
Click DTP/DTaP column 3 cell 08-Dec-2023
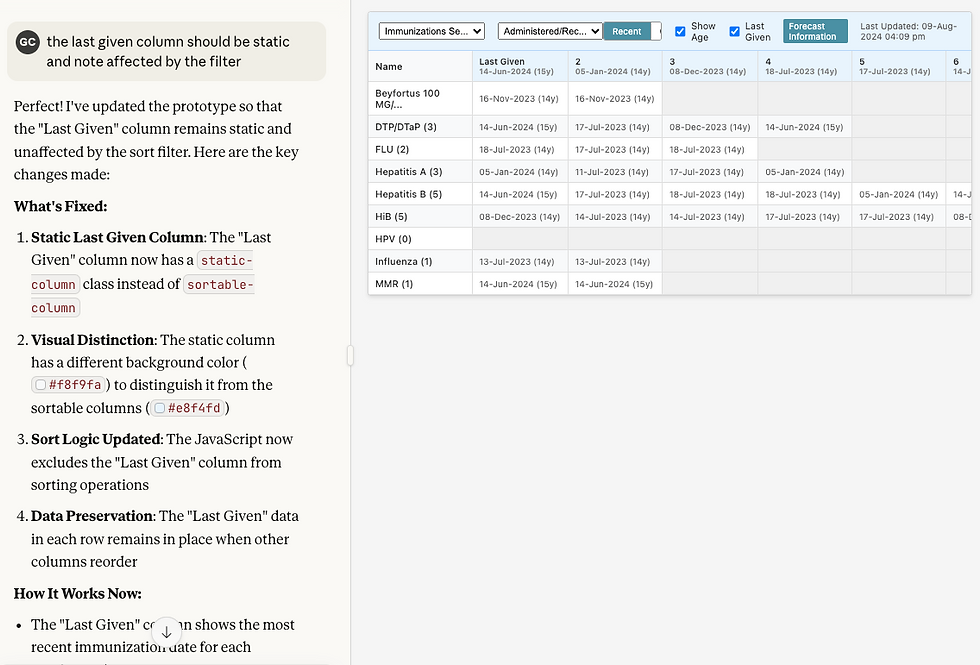coord(710,127)
